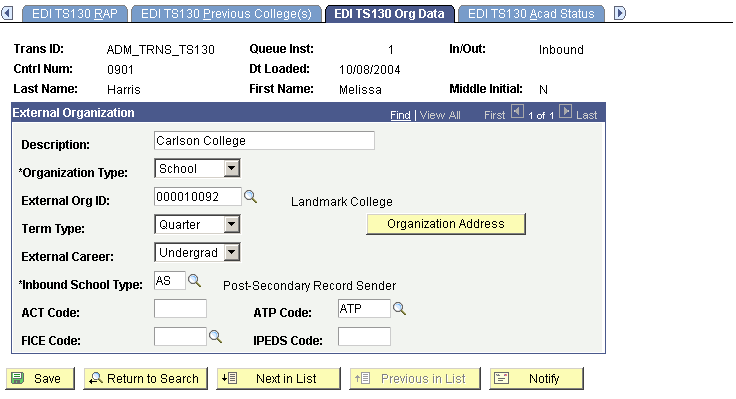736x399 pixels.
Task: Click the IPEDS Code field
Action: pos(364,337)
